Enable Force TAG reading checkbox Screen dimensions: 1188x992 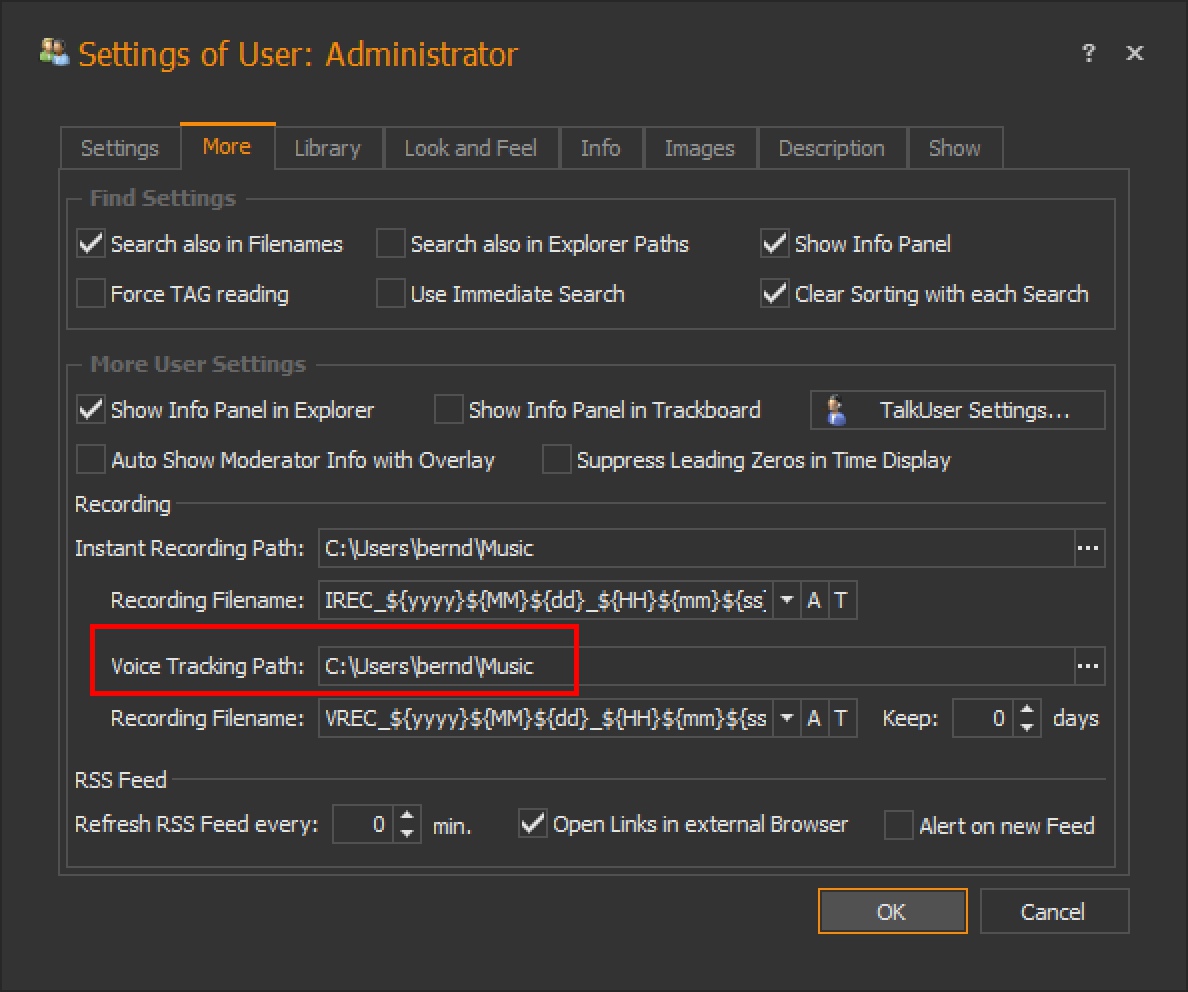[x=91, y=294]
